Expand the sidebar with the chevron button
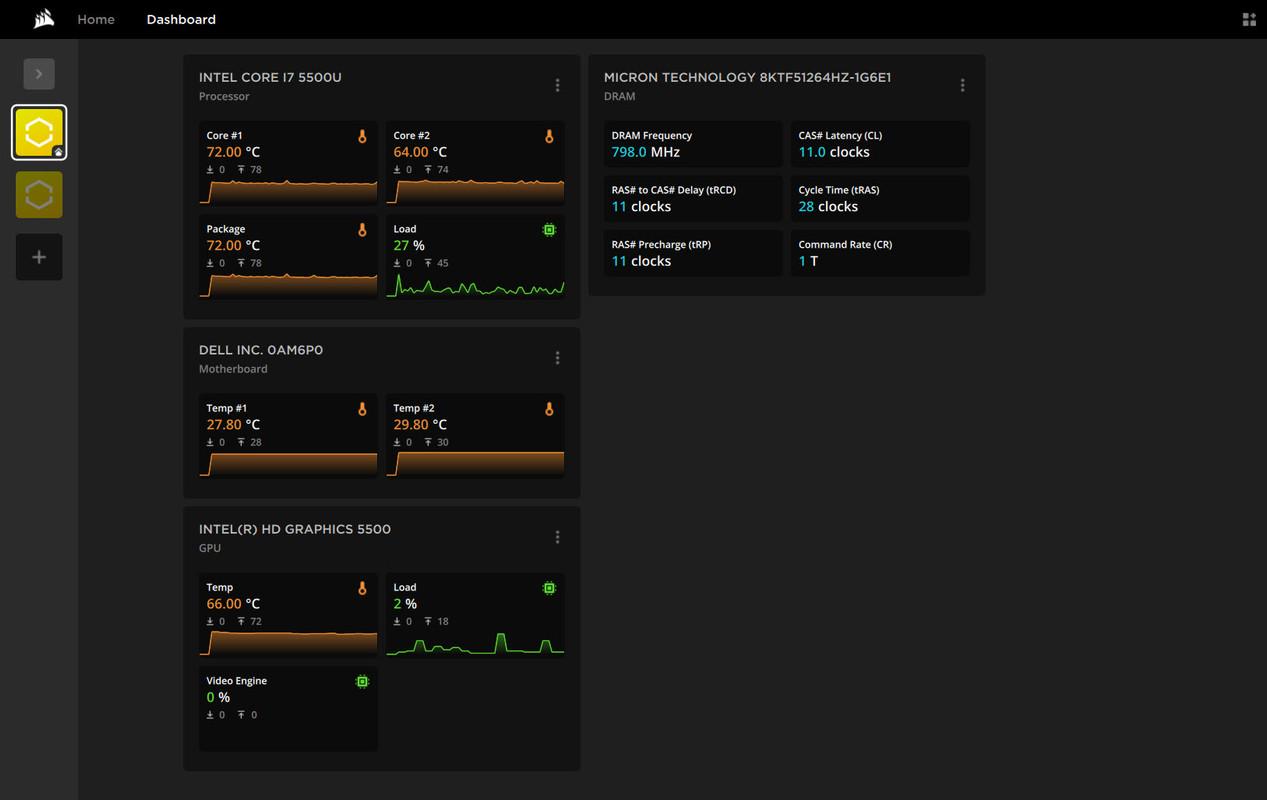 pyautogui.click(x=39, y=74)
